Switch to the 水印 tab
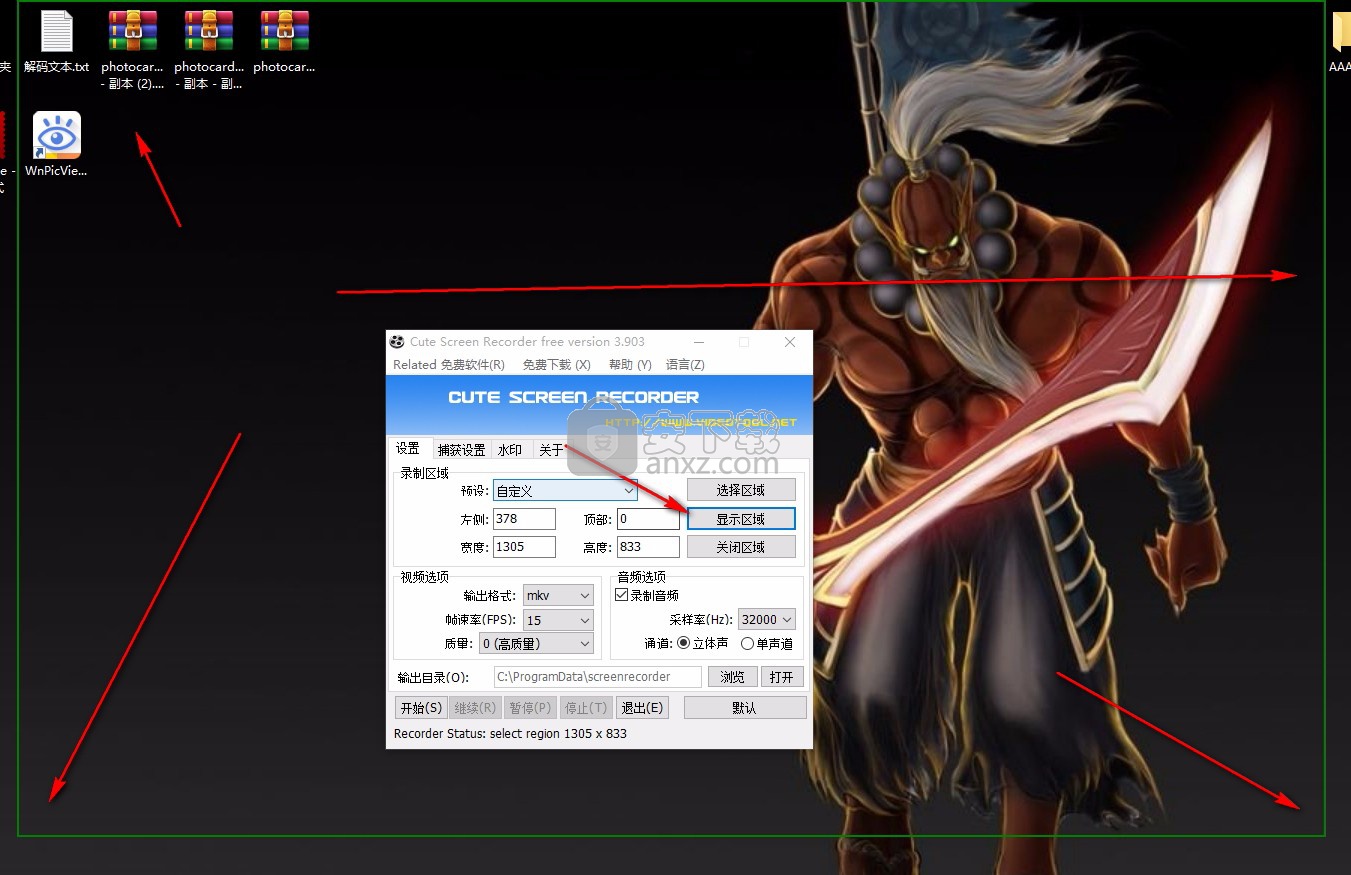Screen dimensions: 1351x875 [510, 450]
